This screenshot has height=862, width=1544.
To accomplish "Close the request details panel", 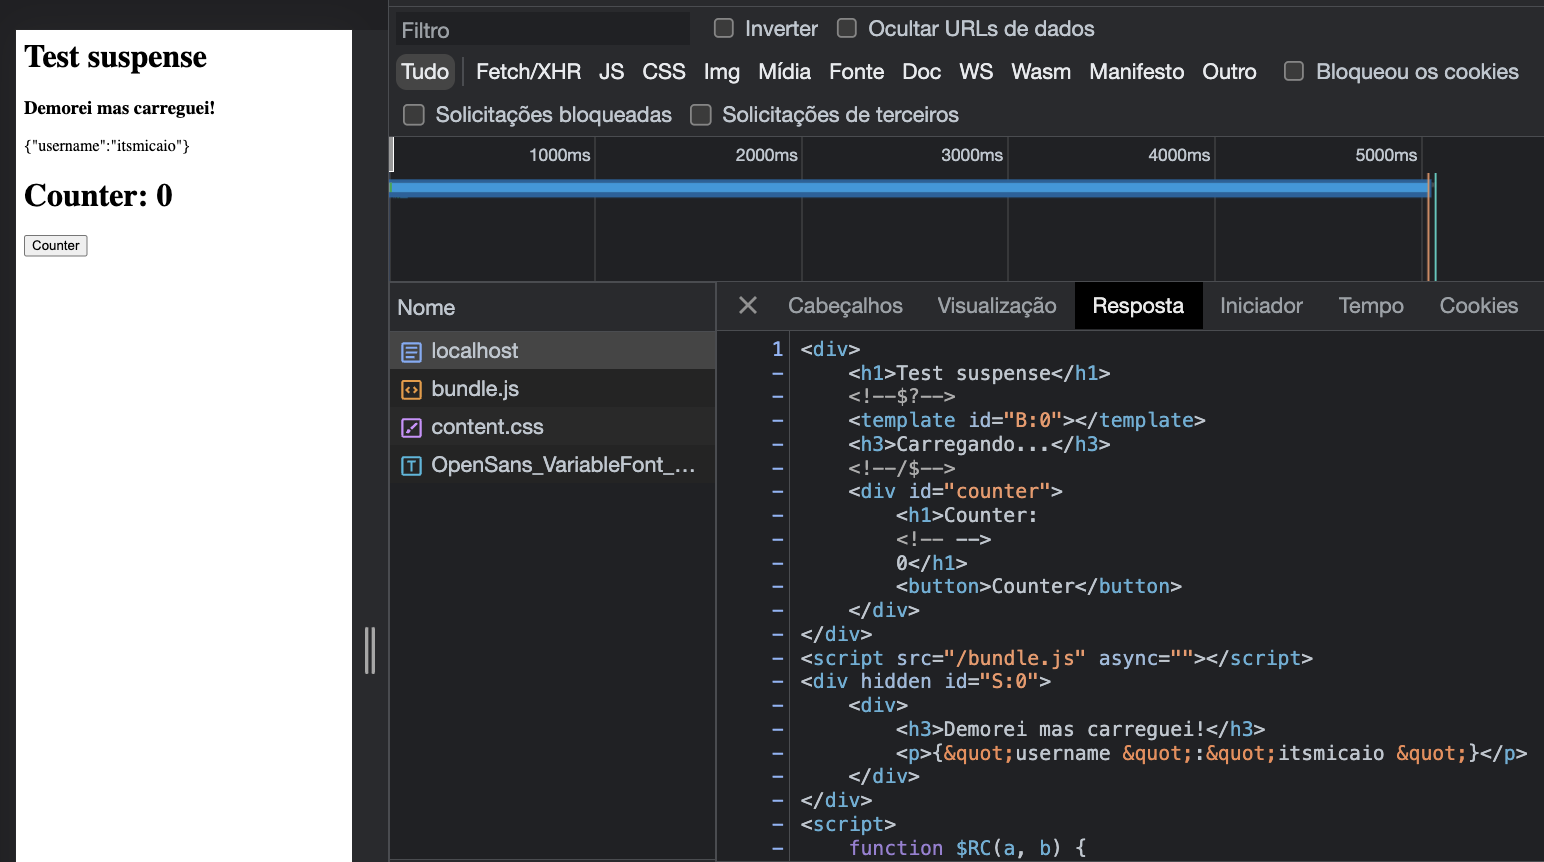I will click(748, 306).
